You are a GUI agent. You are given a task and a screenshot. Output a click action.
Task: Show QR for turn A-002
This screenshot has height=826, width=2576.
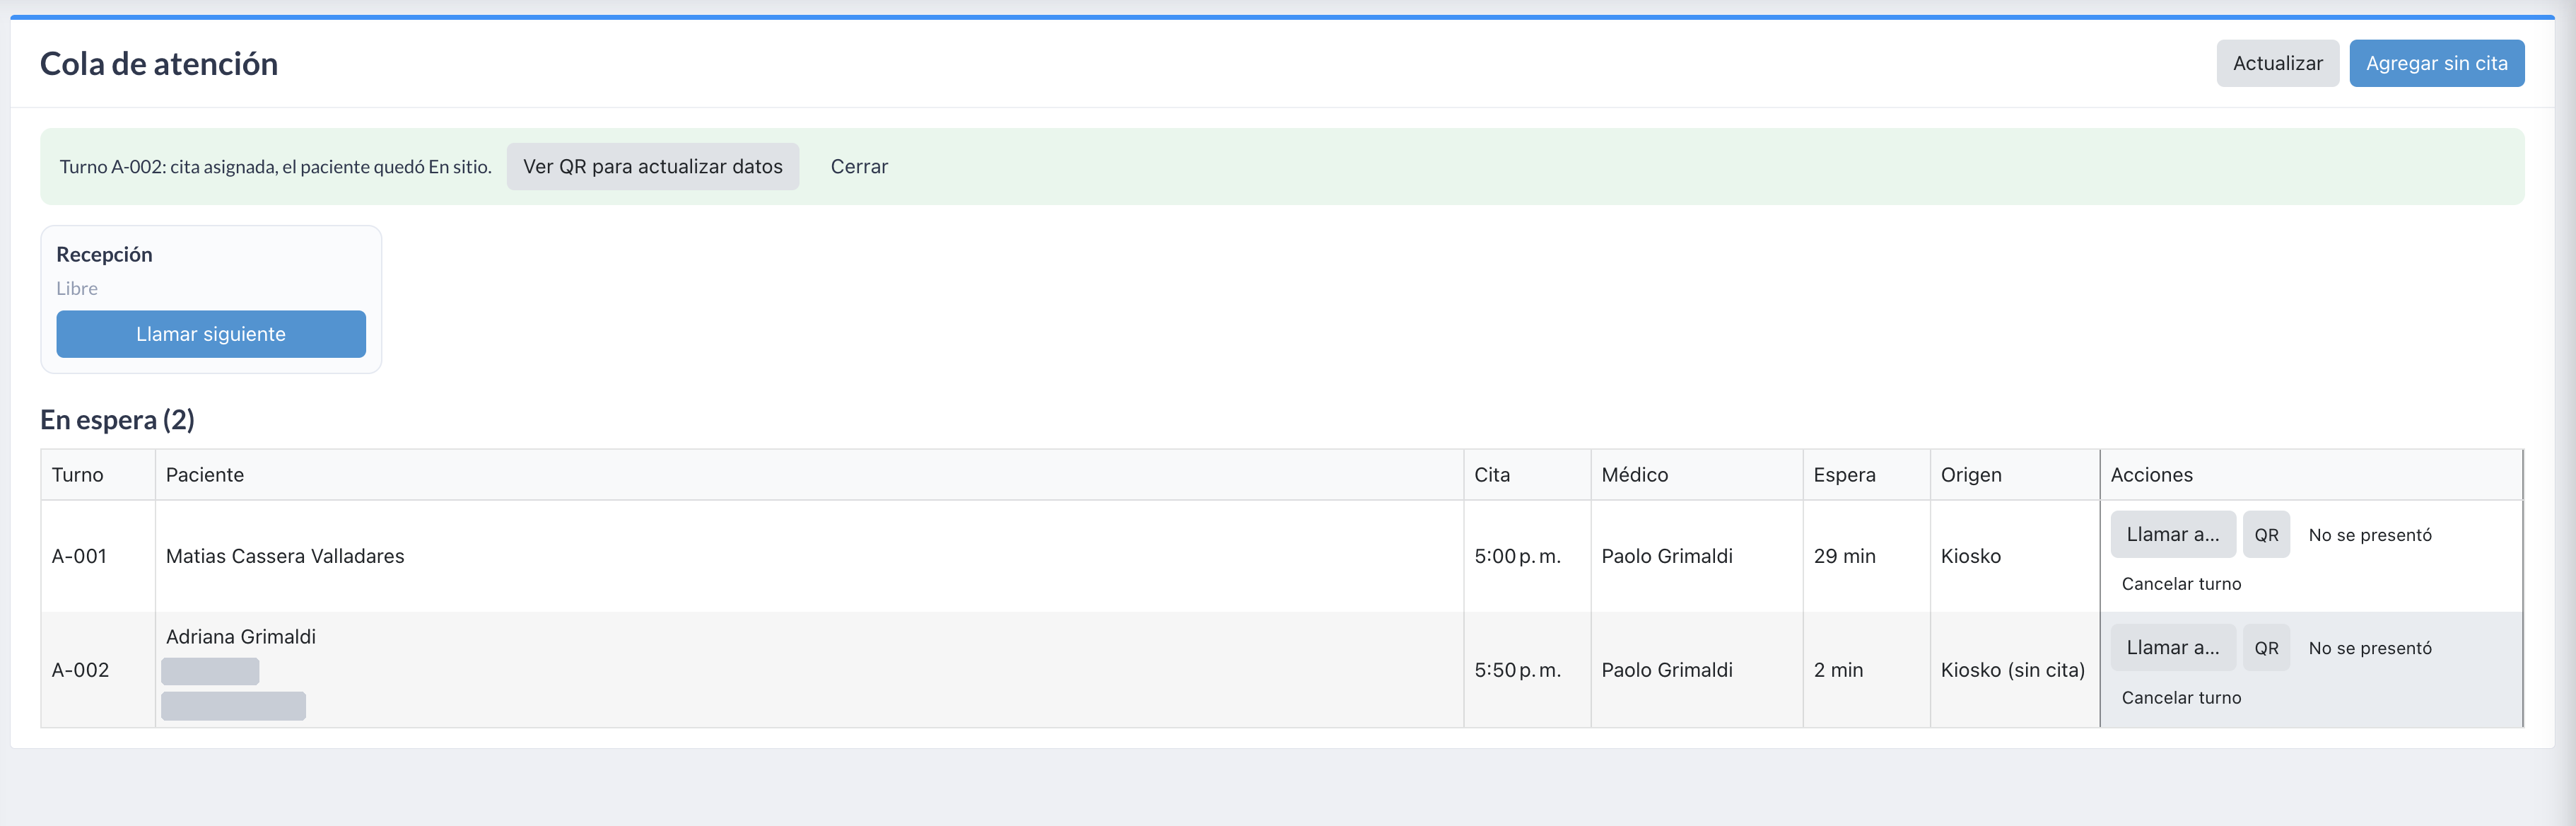2266,648
